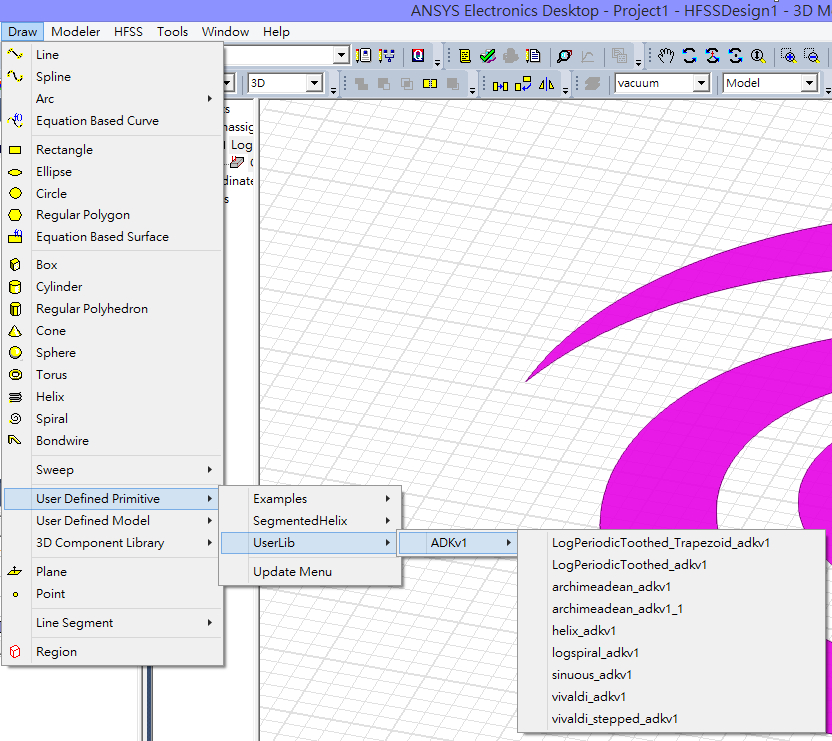832x741 pixels.
Task: Click the split objects toolbar icon
Action: 430,84
